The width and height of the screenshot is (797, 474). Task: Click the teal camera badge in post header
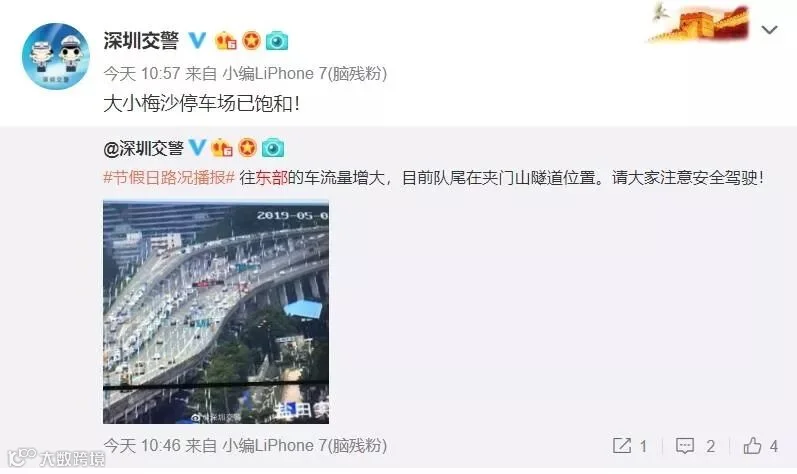point(277,41)
